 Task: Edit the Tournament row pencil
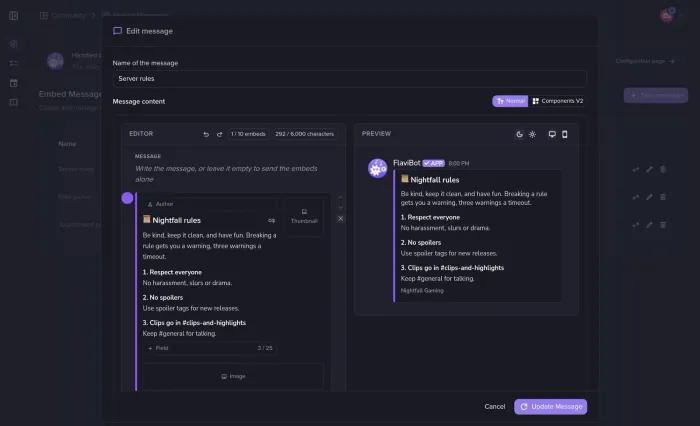649,225
